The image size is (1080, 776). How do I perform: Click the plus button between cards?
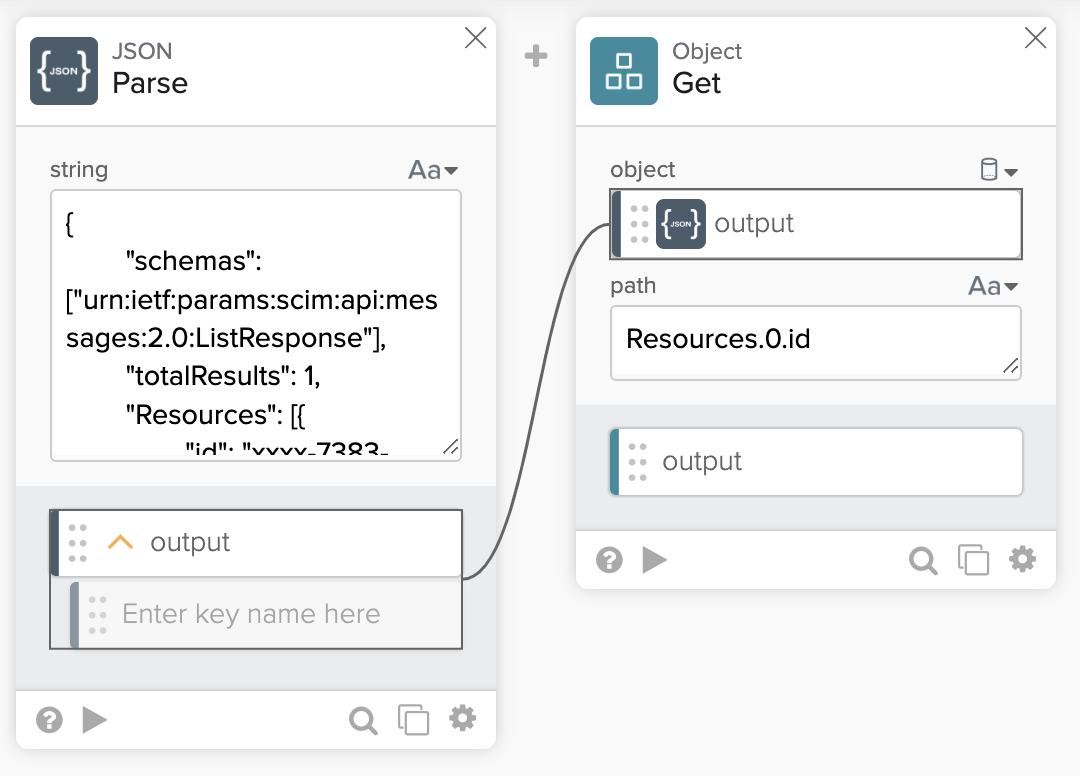tap(537, 57)
